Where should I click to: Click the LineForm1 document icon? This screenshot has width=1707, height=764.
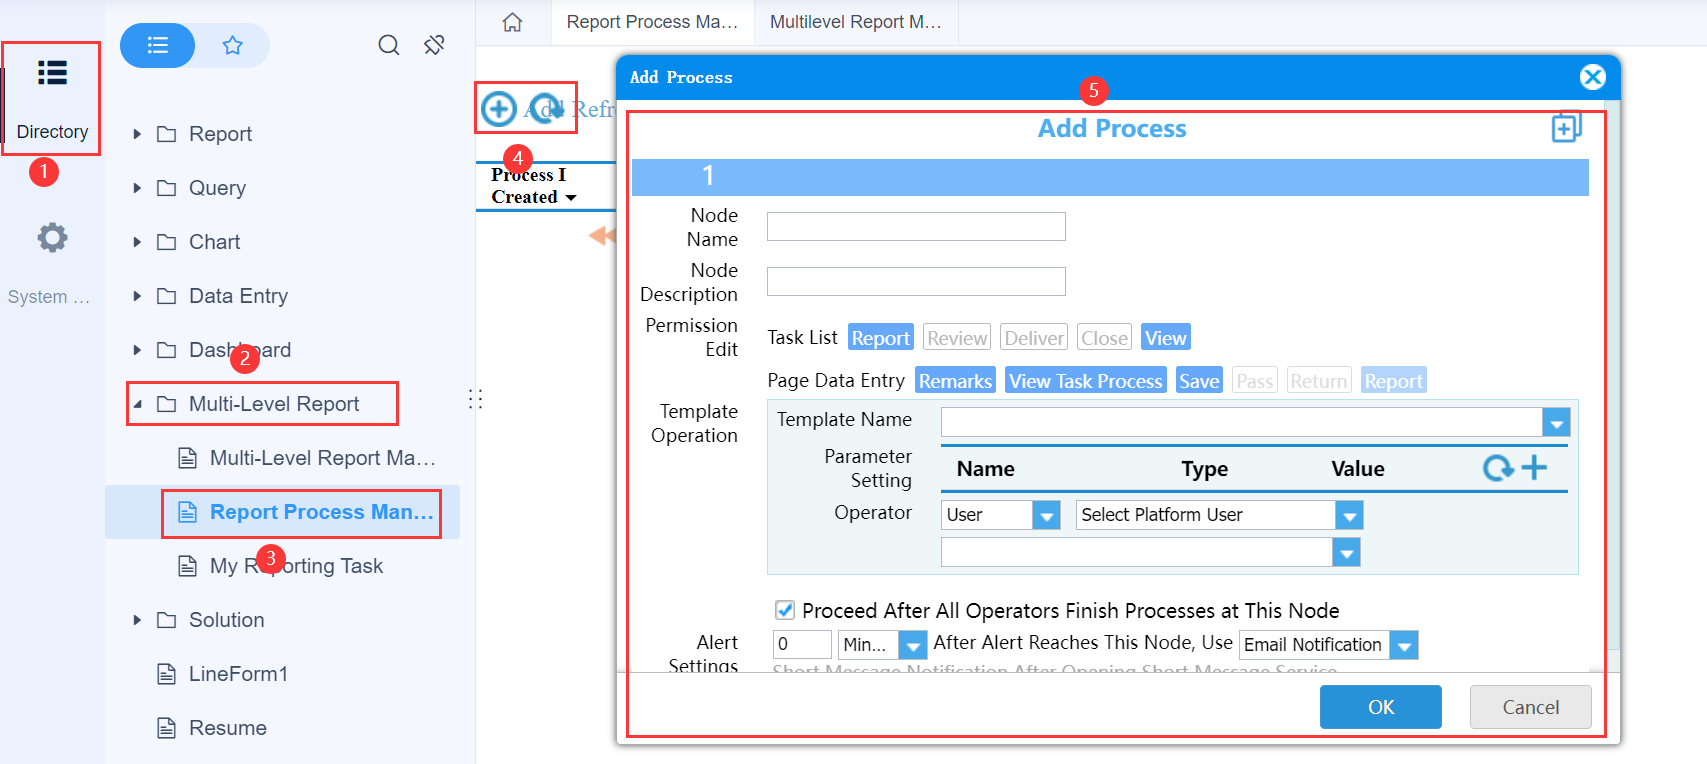point(167,674)
